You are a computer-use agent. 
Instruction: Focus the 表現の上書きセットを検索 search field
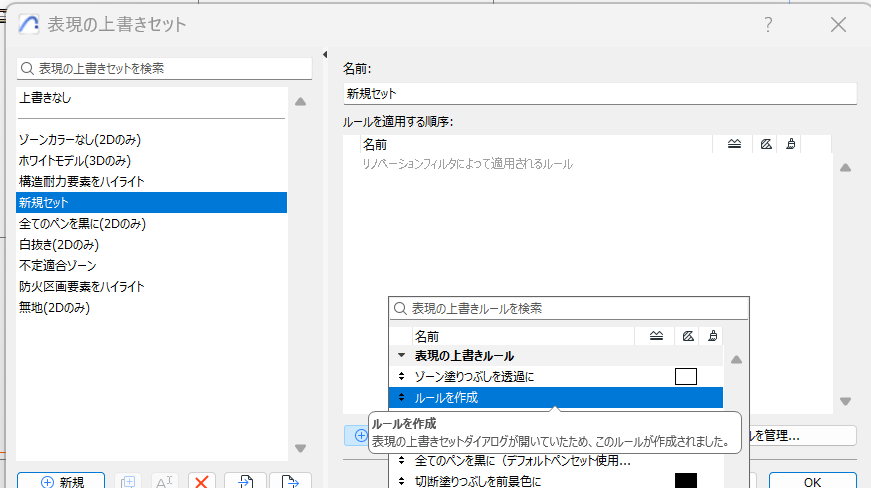point(164,68)
